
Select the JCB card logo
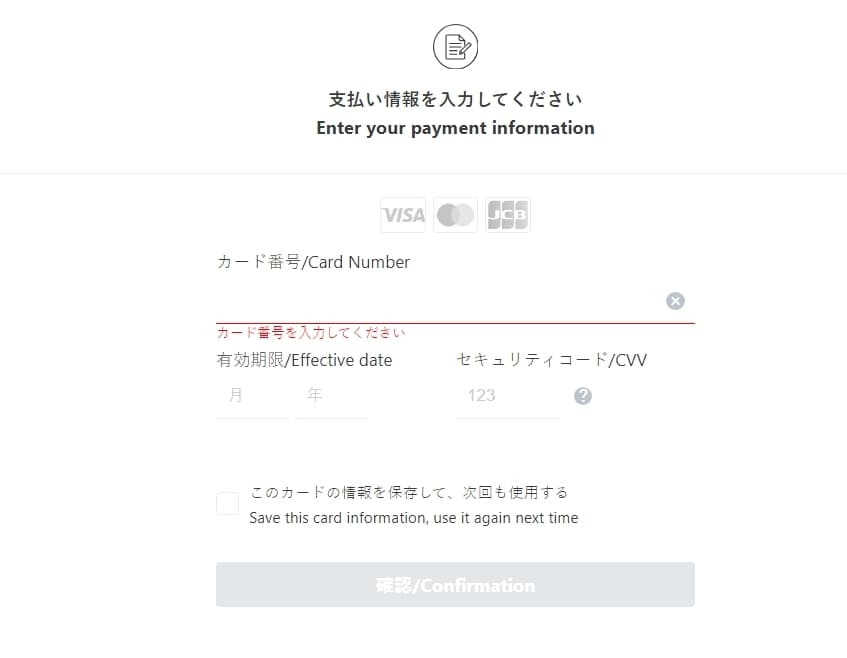[508, 215]
